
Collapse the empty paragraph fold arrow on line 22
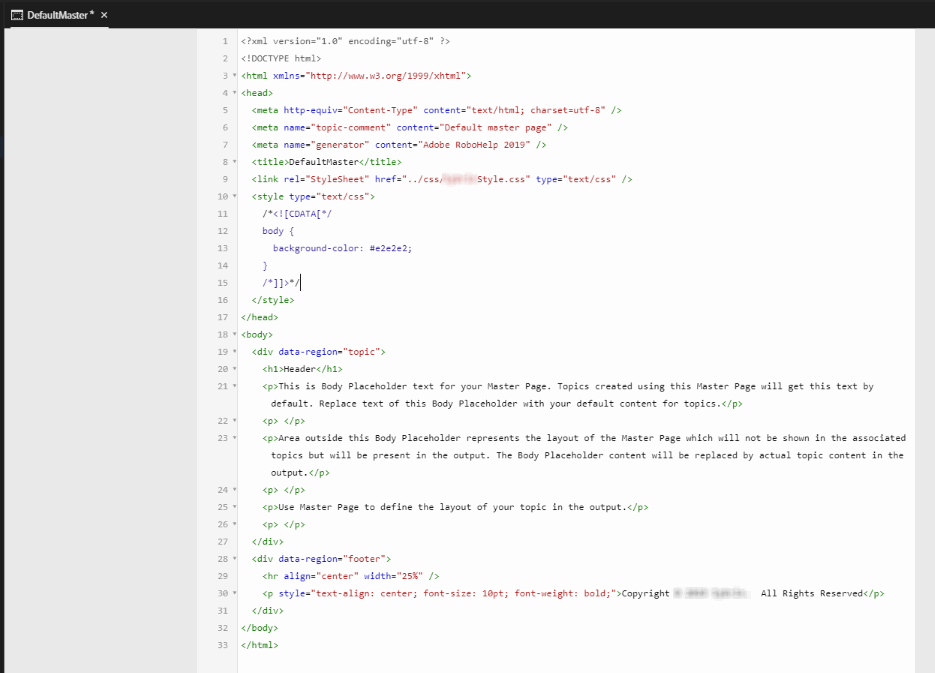coord(234,421)
